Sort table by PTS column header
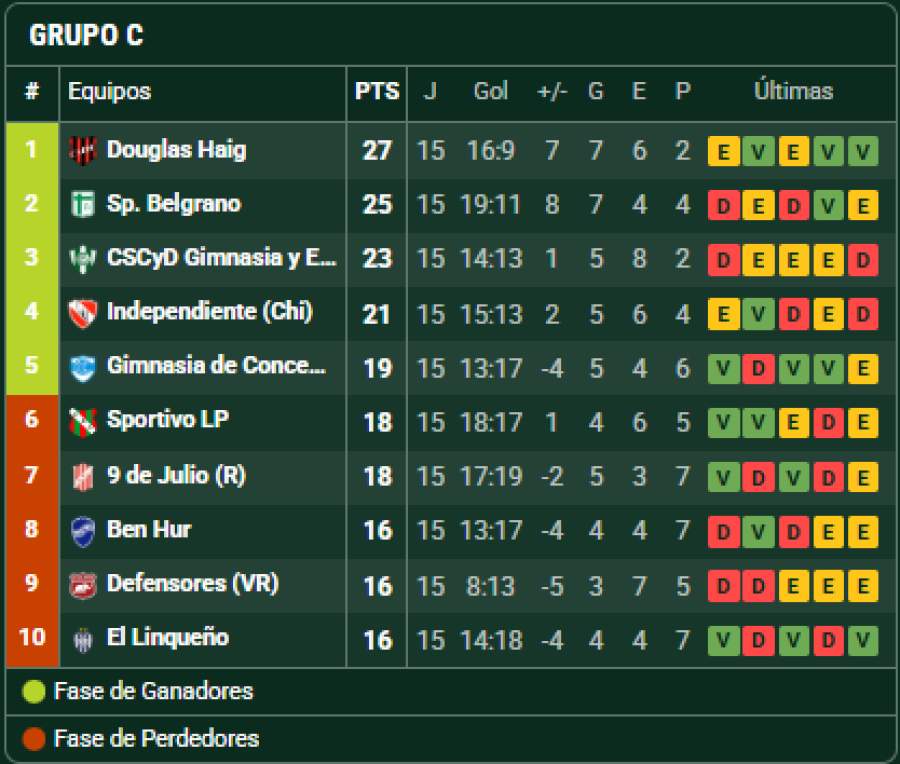Screen dimensions: 900x764 [x=377, y=92]
